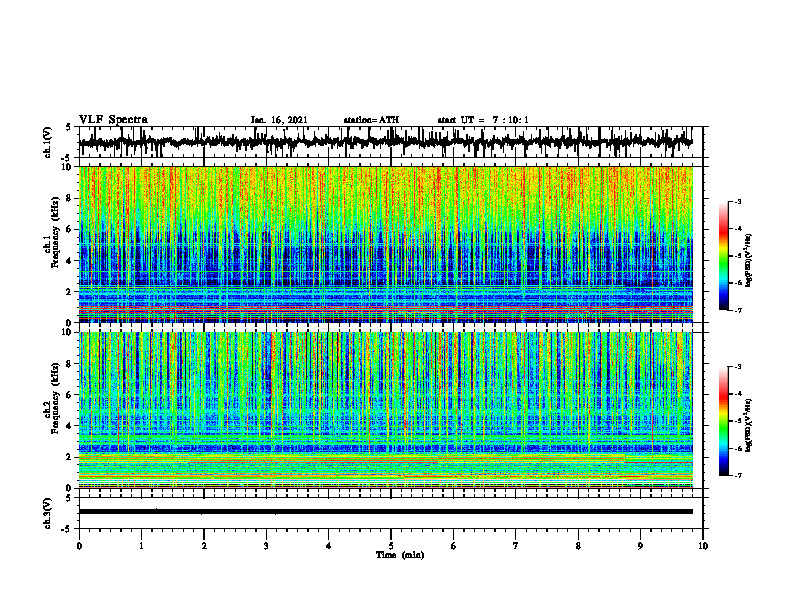Click the ch.2 color bar "log(PSD)" label
The height and width of the screenshot is (612, 792).
[x=749, y=425]
